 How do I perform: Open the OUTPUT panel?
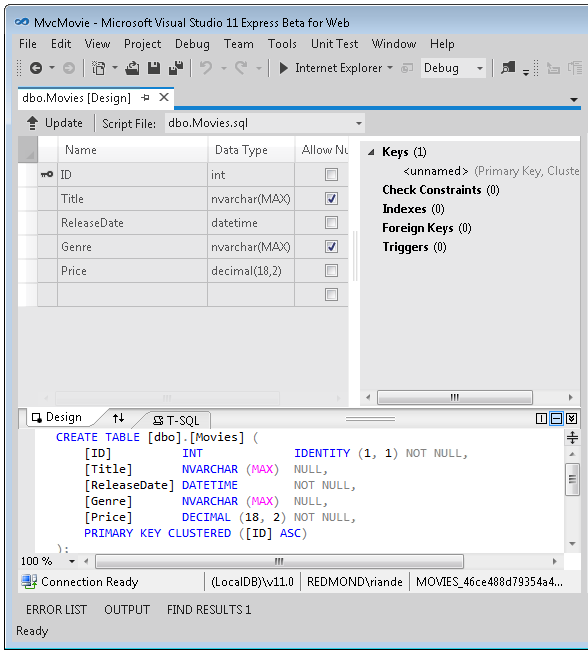127,610
